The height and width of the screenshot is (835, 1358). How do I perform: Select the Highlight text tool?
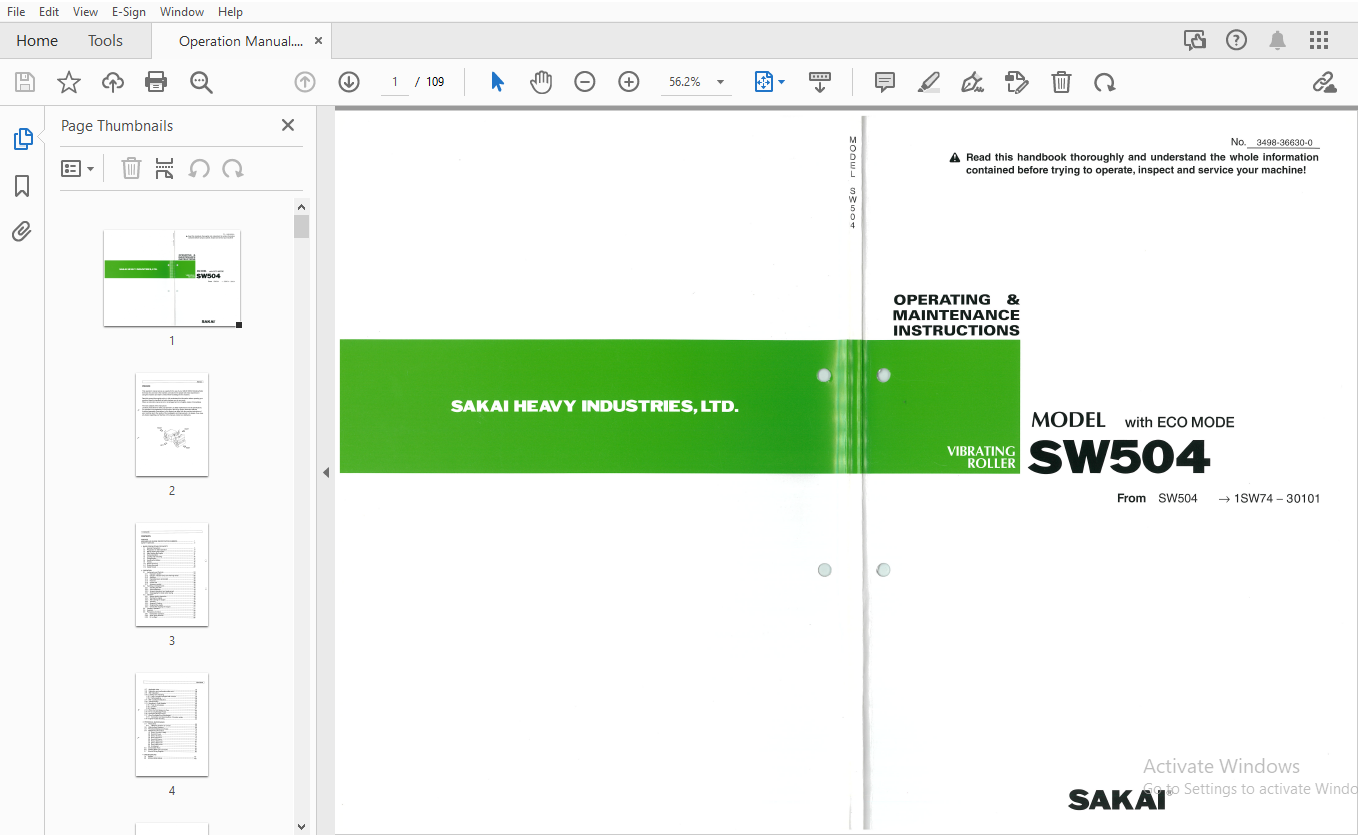929,82
